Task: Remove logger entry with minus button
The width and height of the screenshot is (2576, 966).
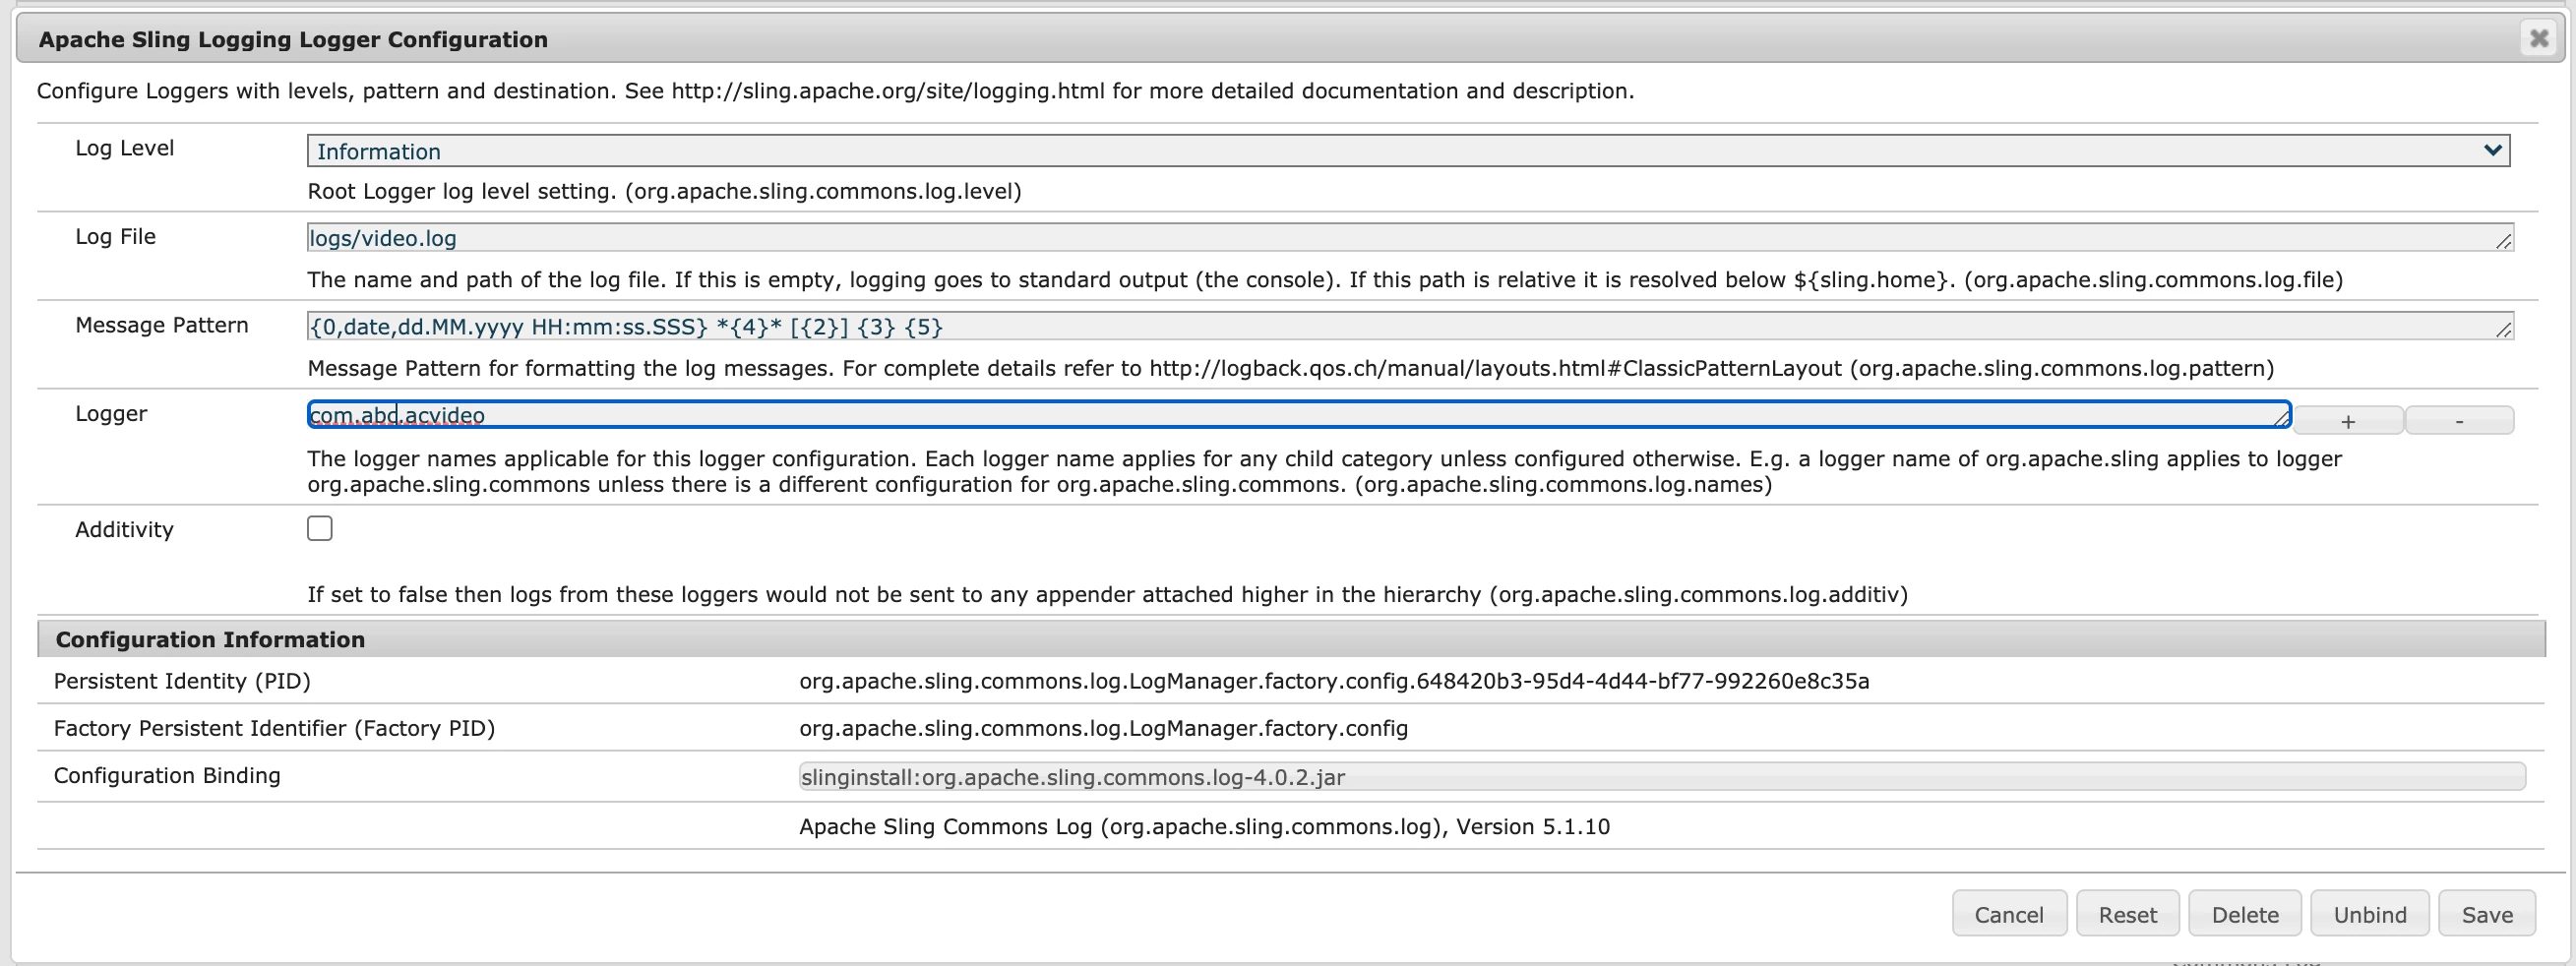Action: pyautogui.click(x=2459, y=421)
